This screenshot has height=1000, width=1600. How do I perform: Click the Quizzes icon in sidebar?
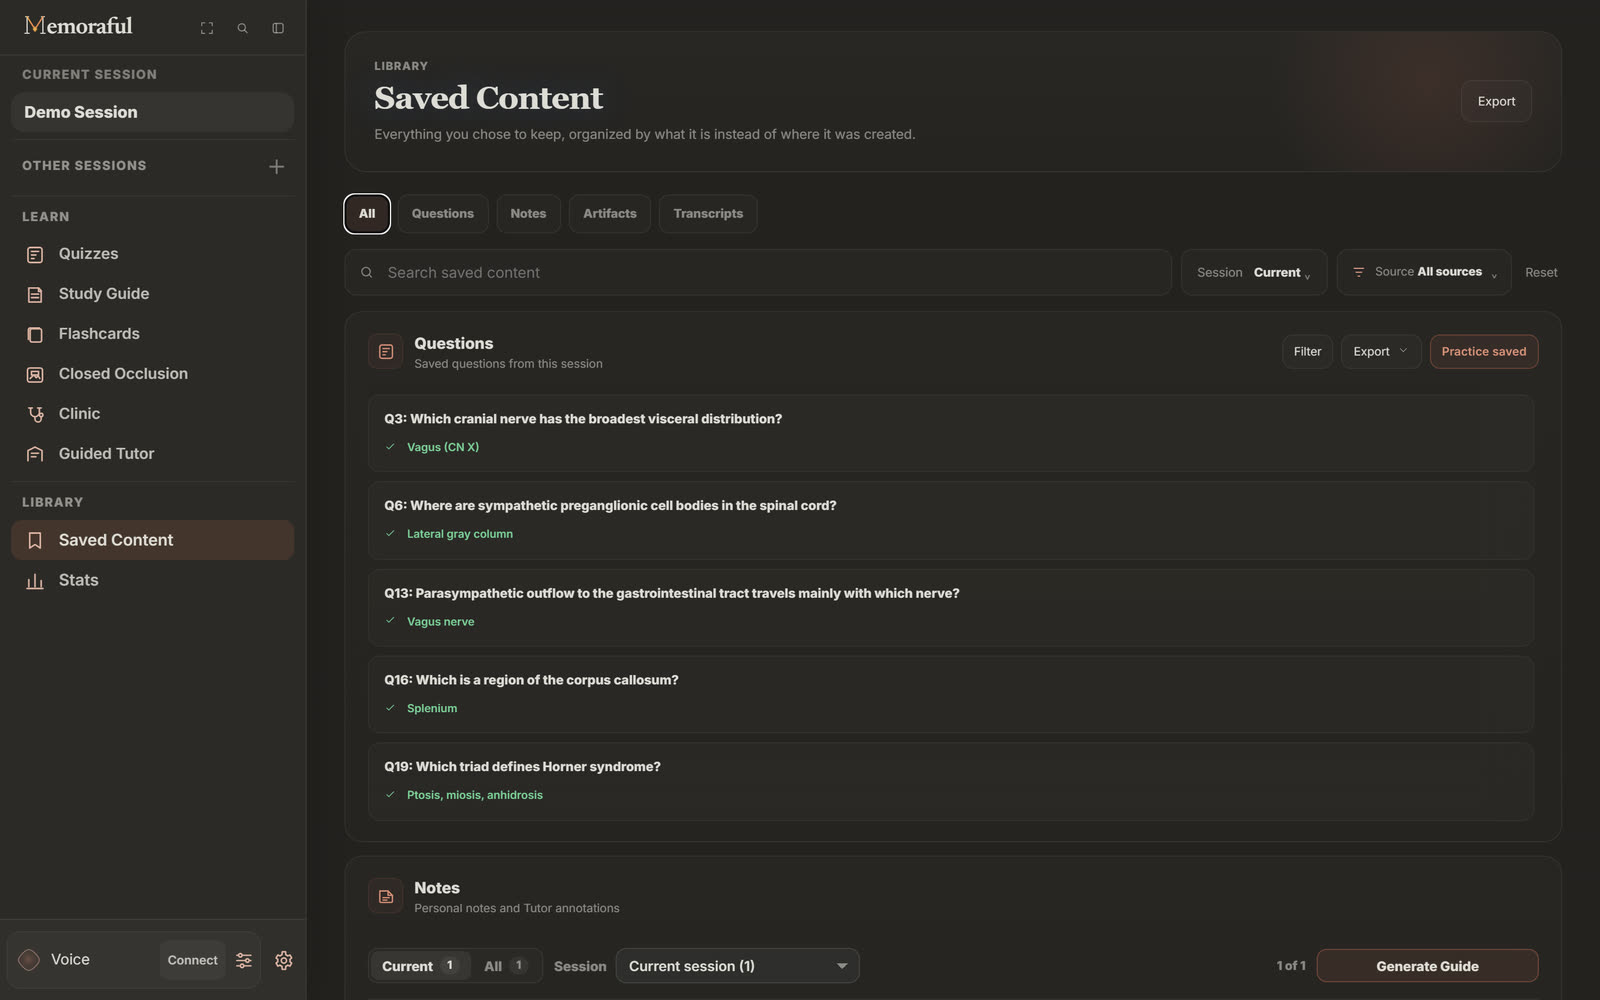[35, 254]
